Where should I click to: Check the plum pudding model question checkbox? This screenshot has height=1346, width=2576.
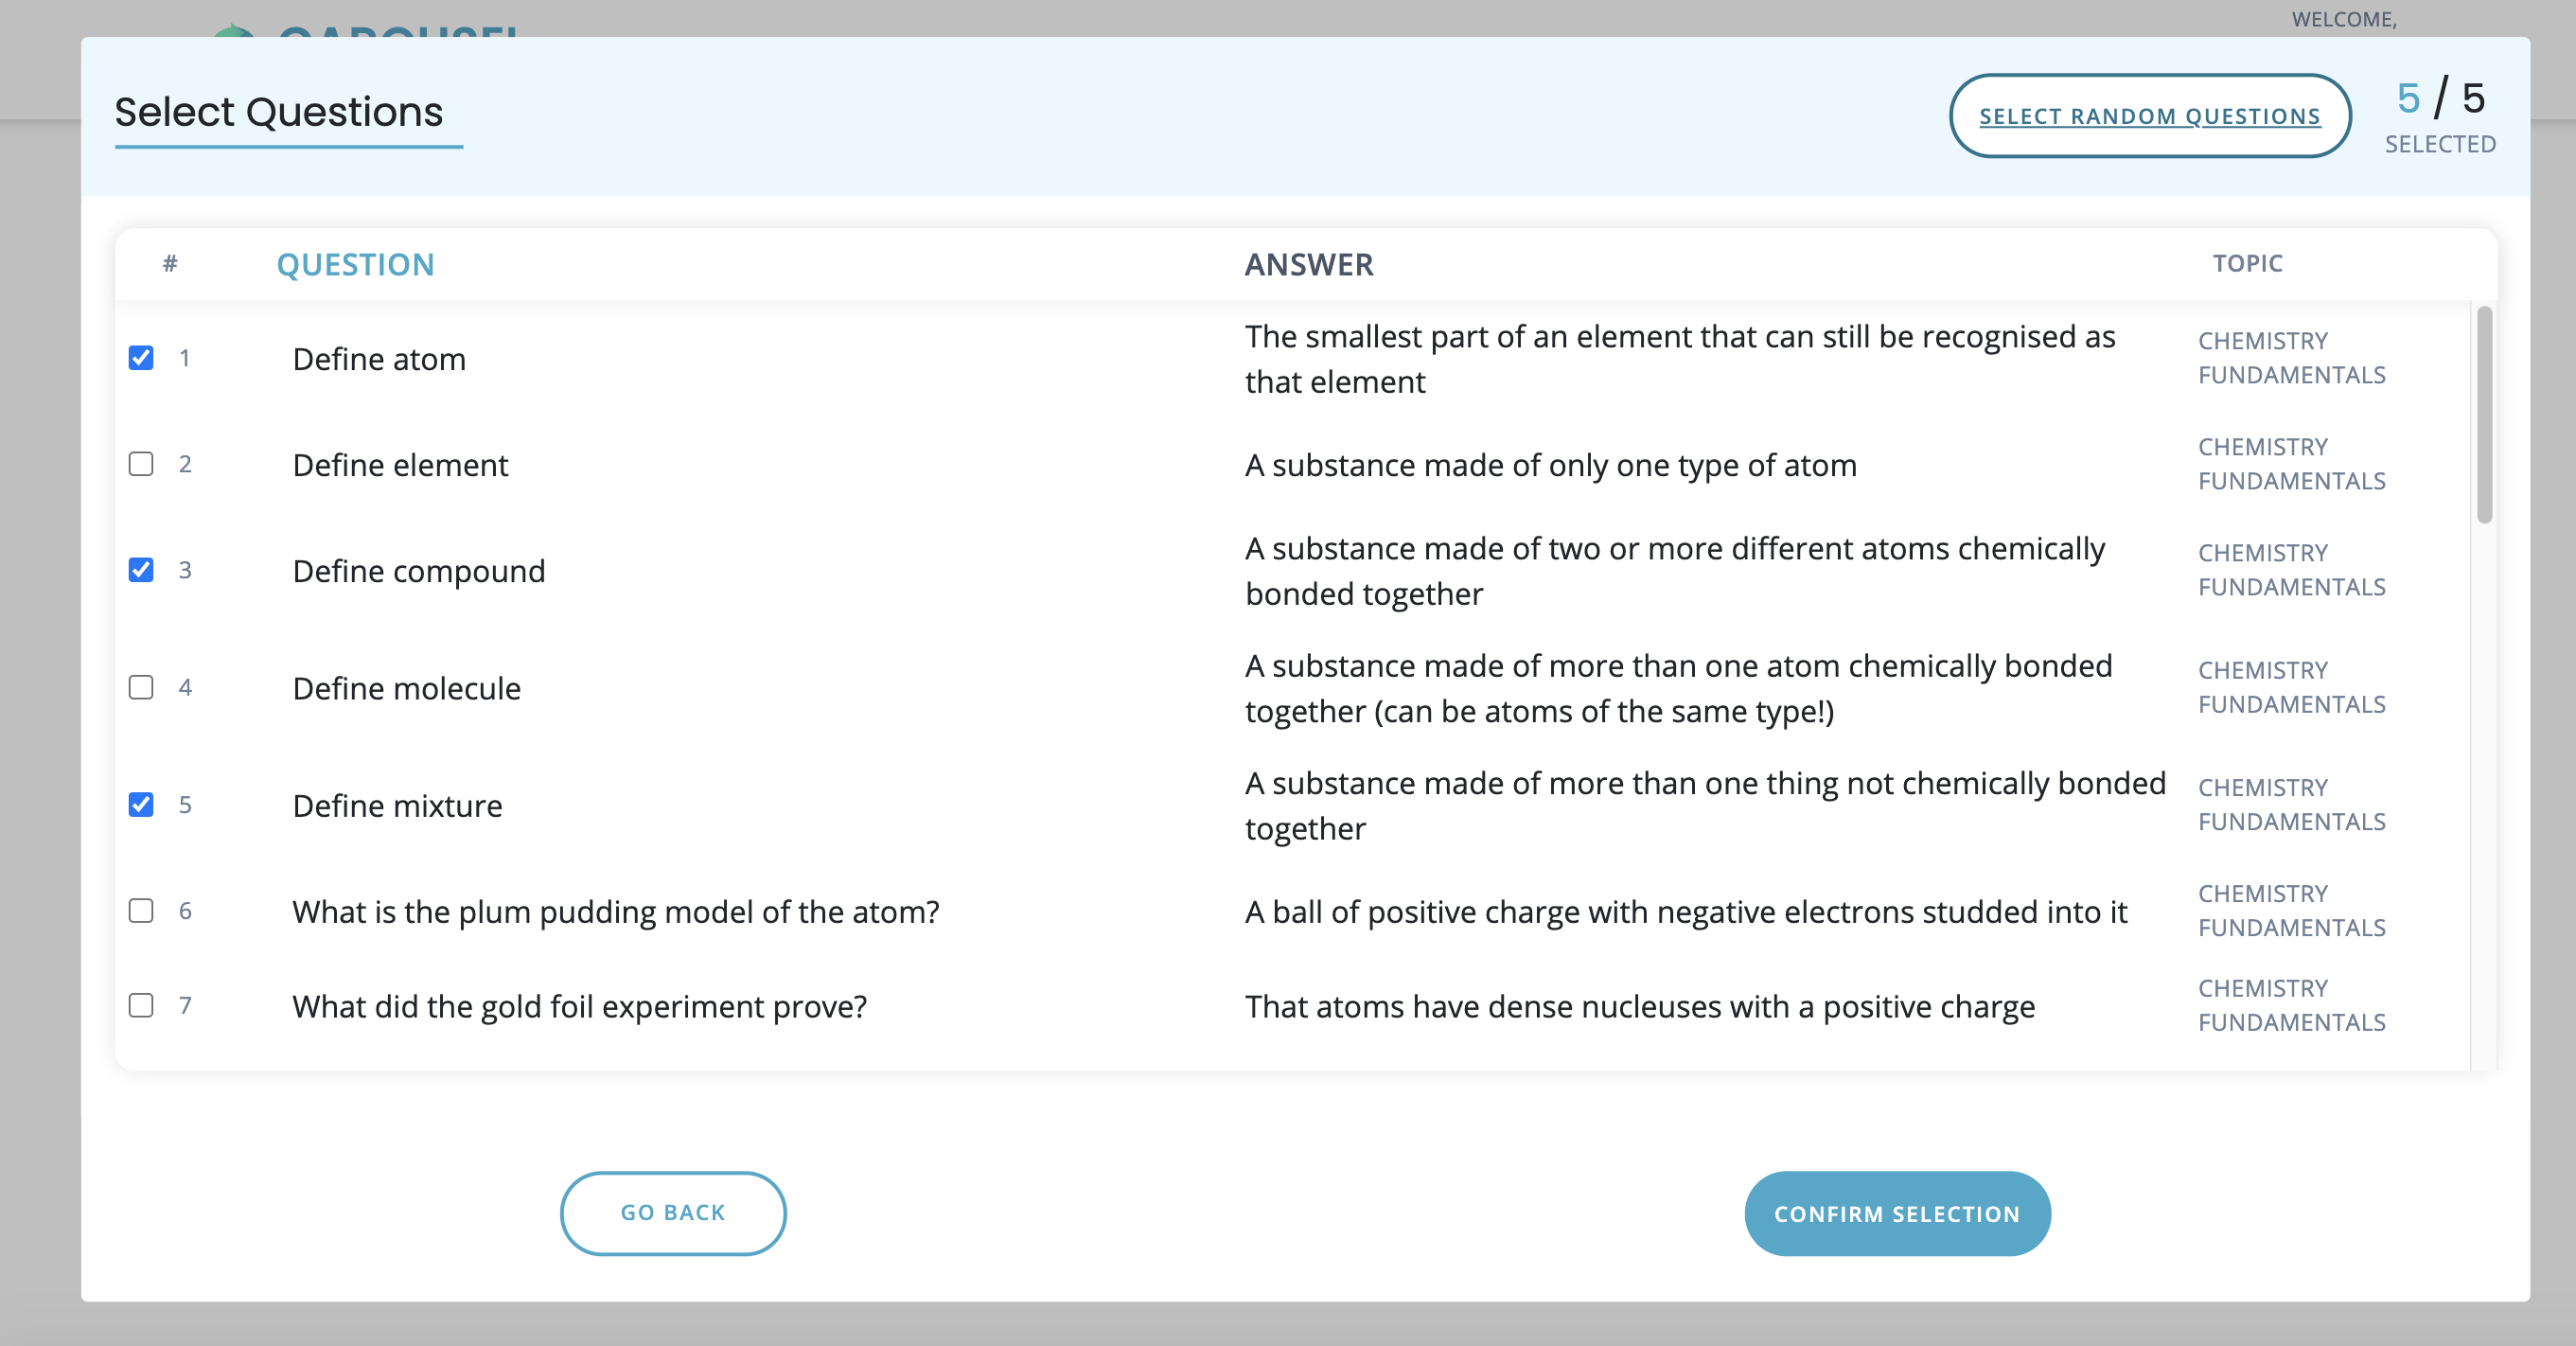point(141,911)
